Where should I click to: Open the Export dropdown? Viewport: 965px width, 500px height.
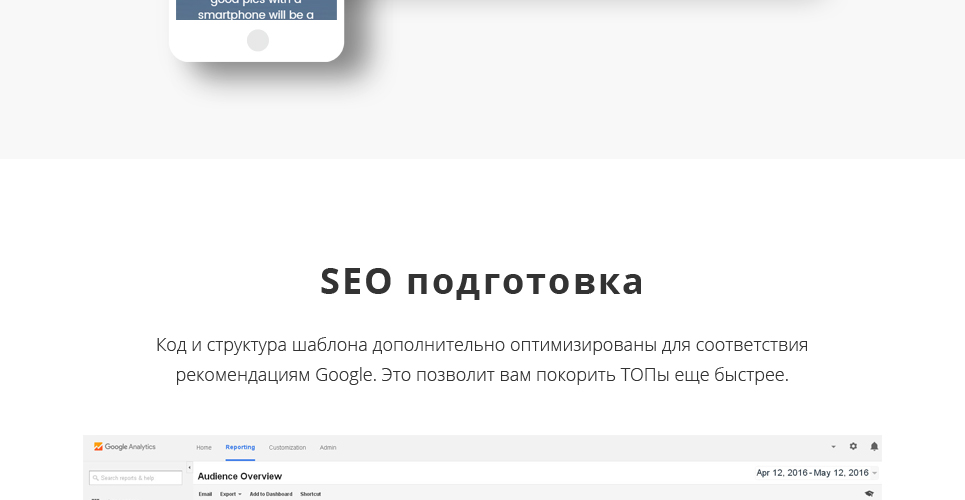(x=231, y=494)
